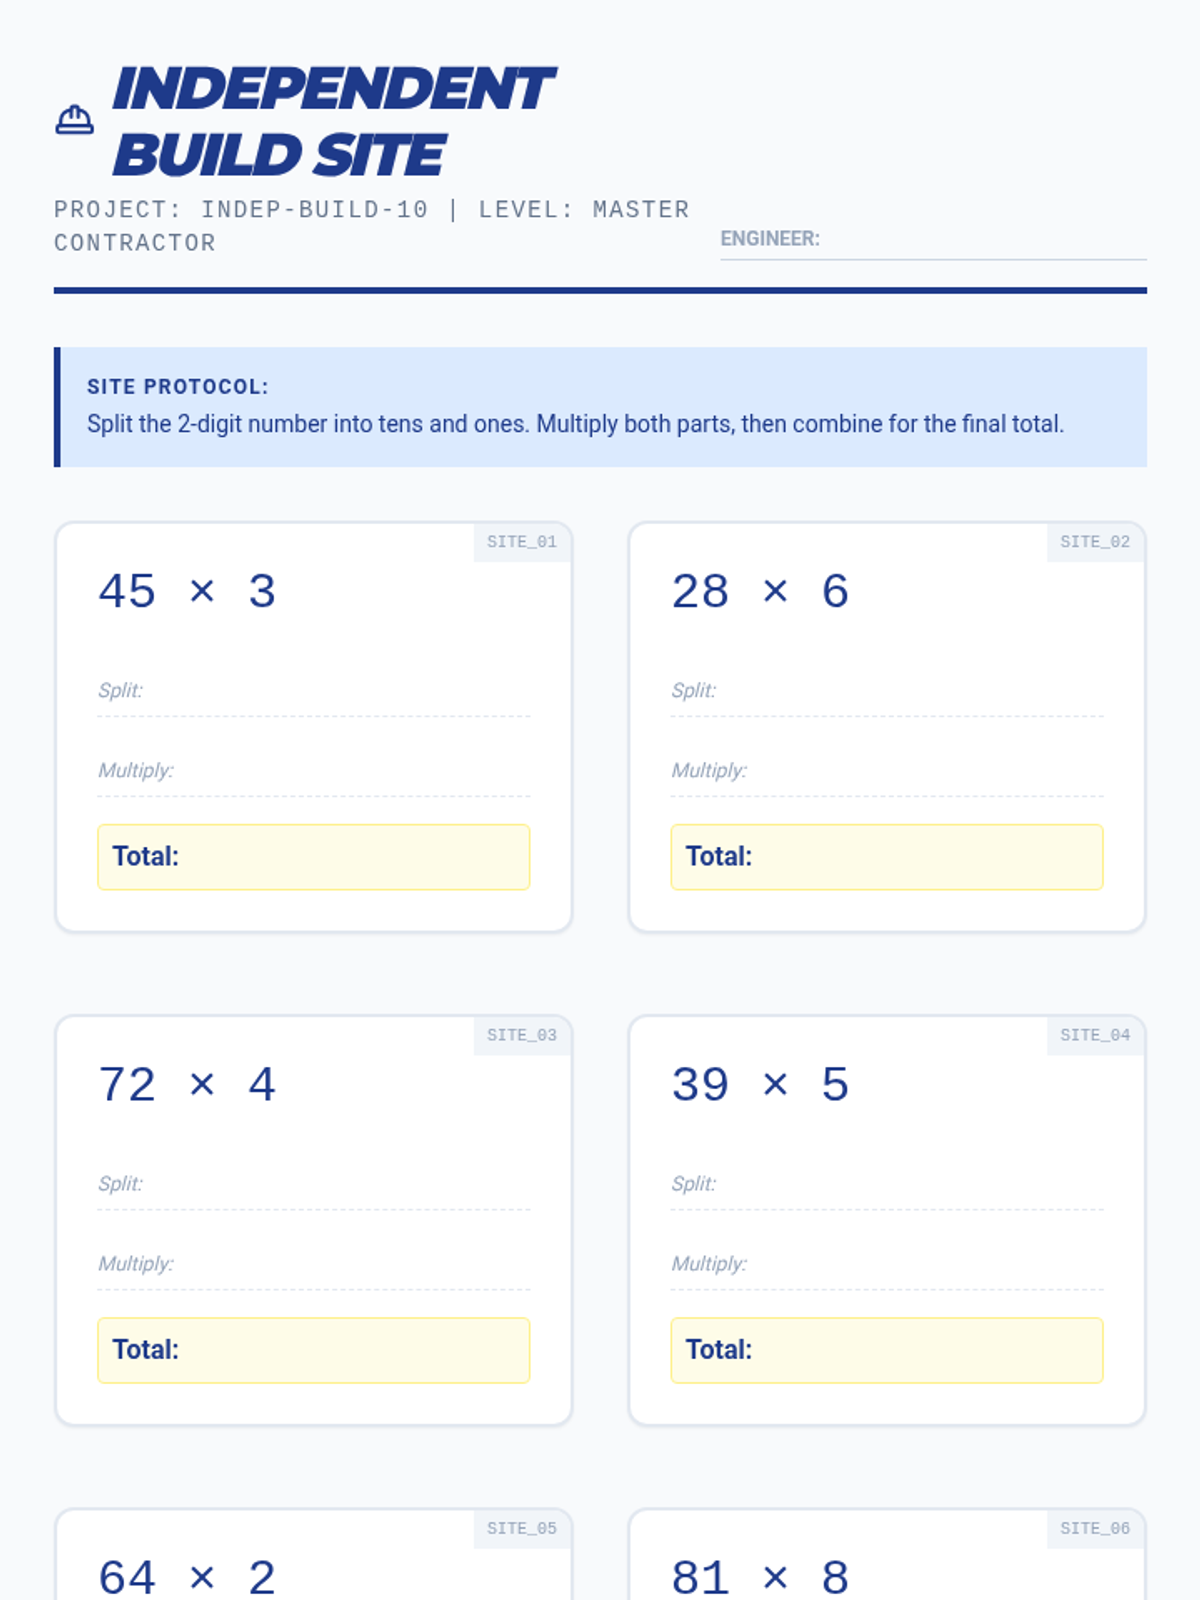The image size is (1200, 1600).
Task: Click the Multiply line under 72 × 4
Action: pos(313,1266)
